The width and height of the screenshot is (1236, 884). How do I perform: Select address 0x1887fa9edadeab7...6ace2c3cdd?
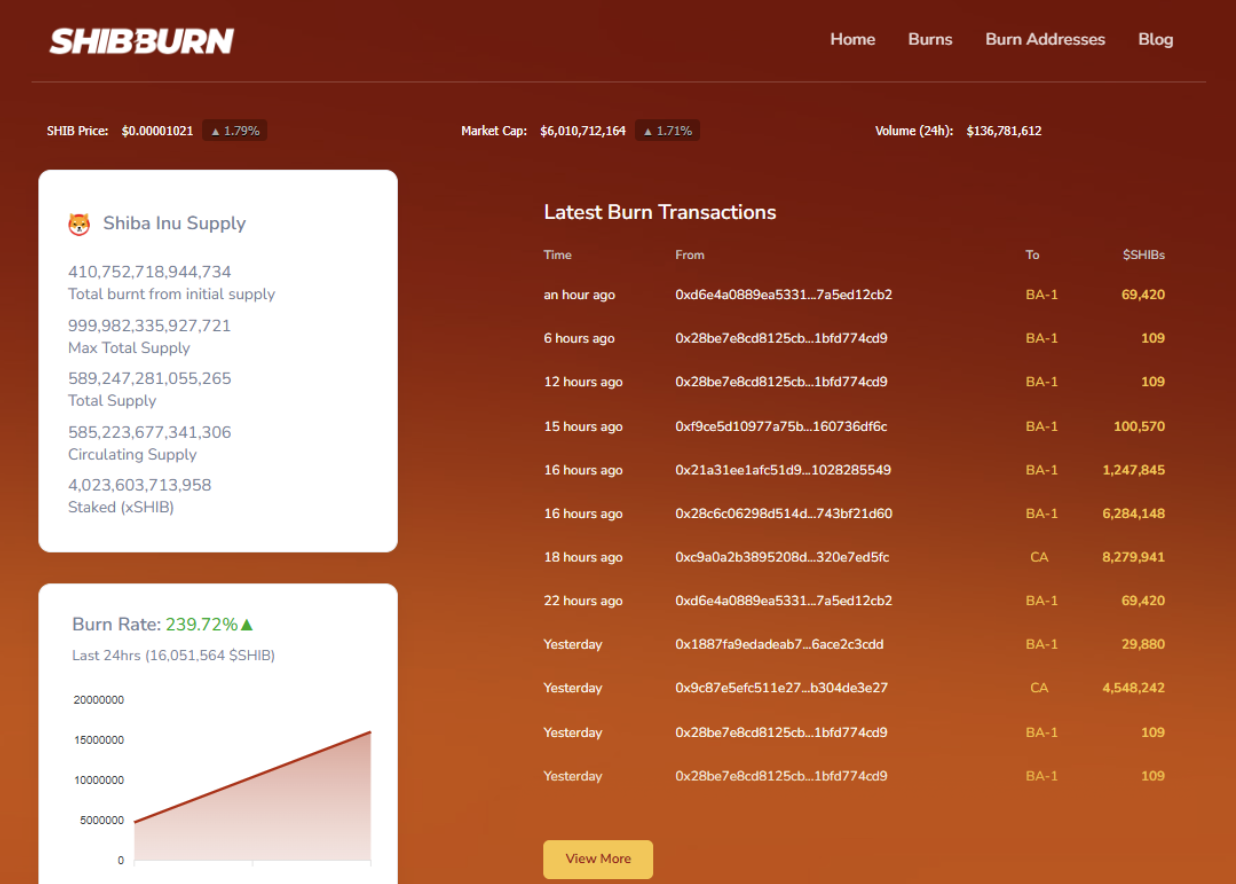779,645
